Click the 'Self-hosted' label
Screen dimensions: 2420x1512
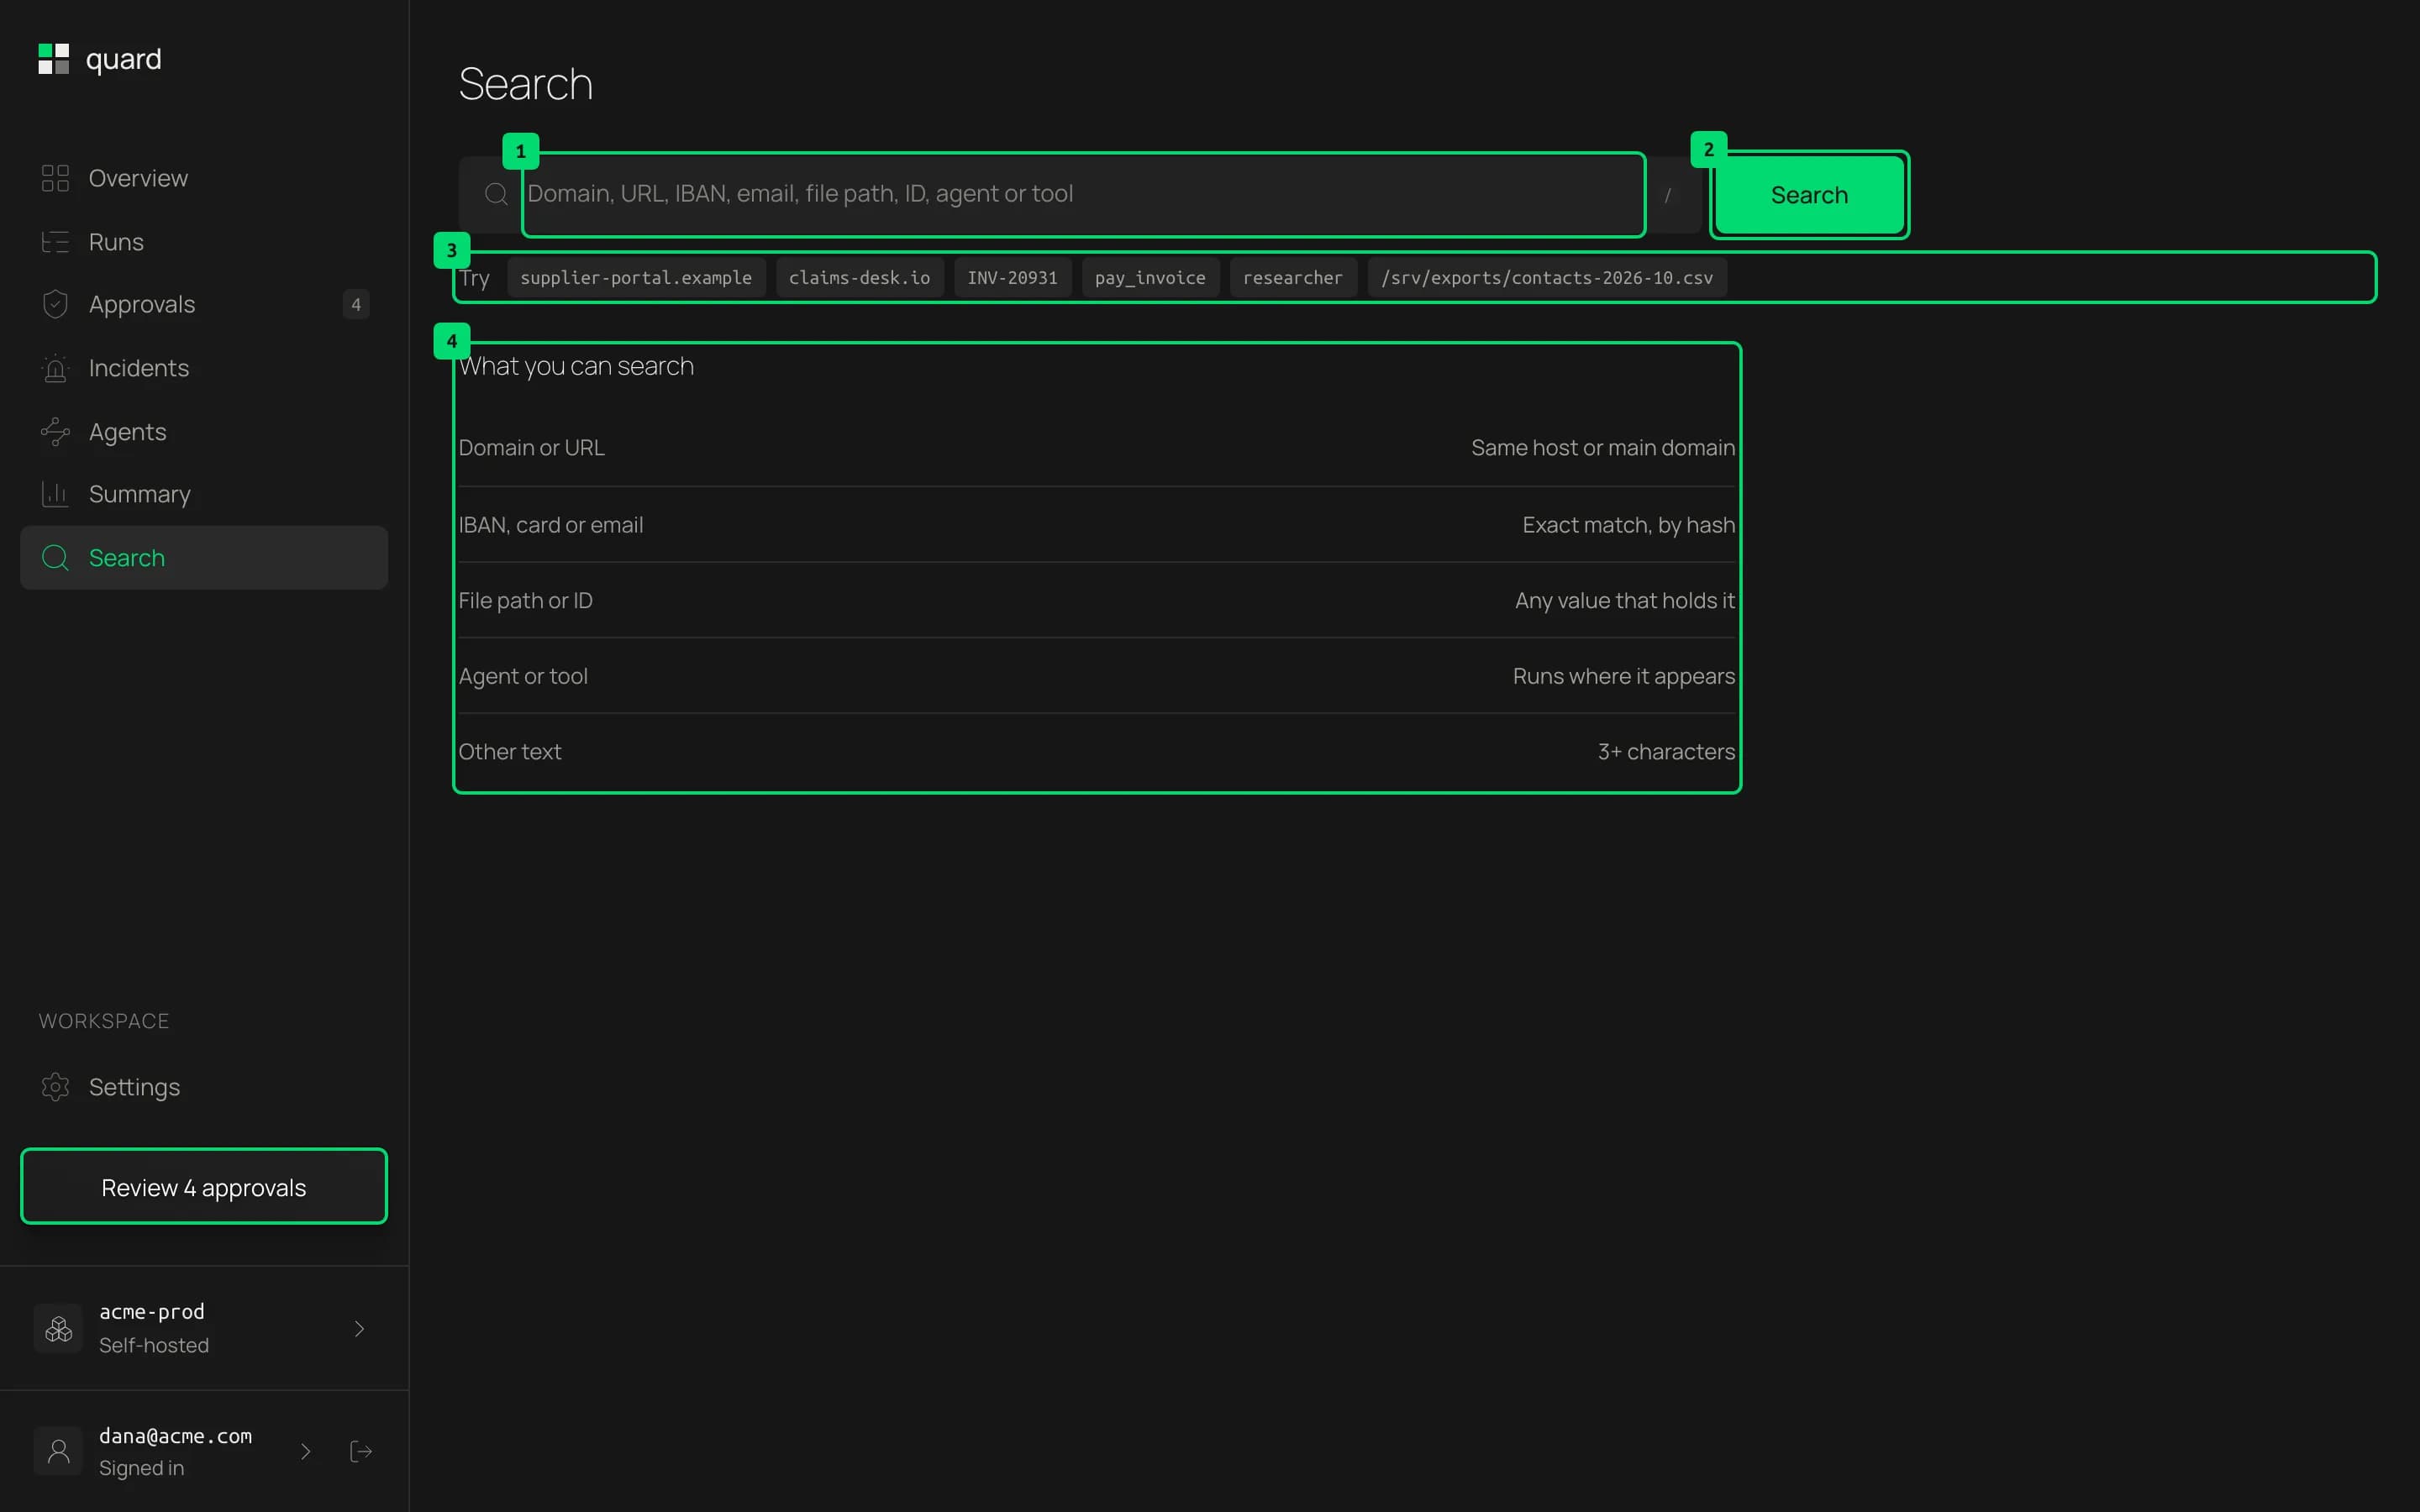pyautogui.click(x=154, y=1345)
